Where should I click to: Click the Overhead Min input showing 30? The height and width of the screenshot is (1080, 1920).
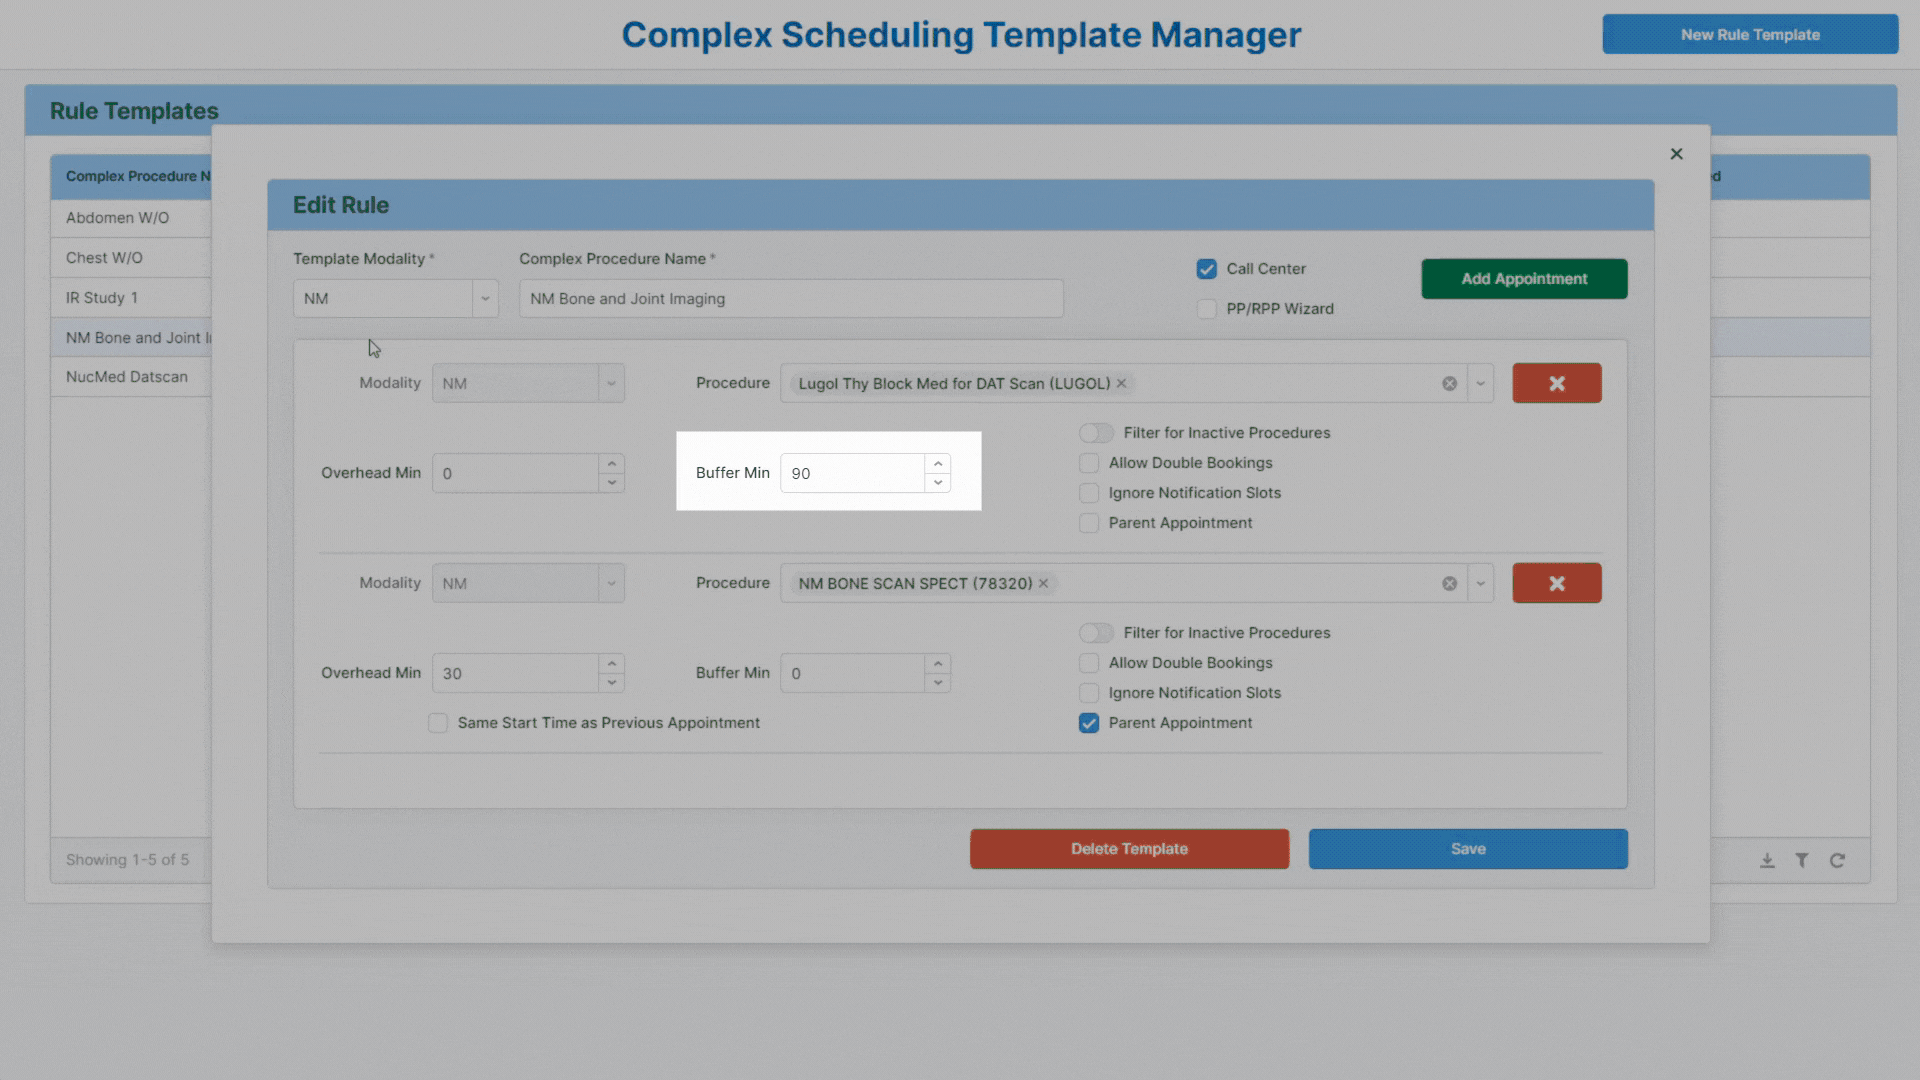click(510, 672)
